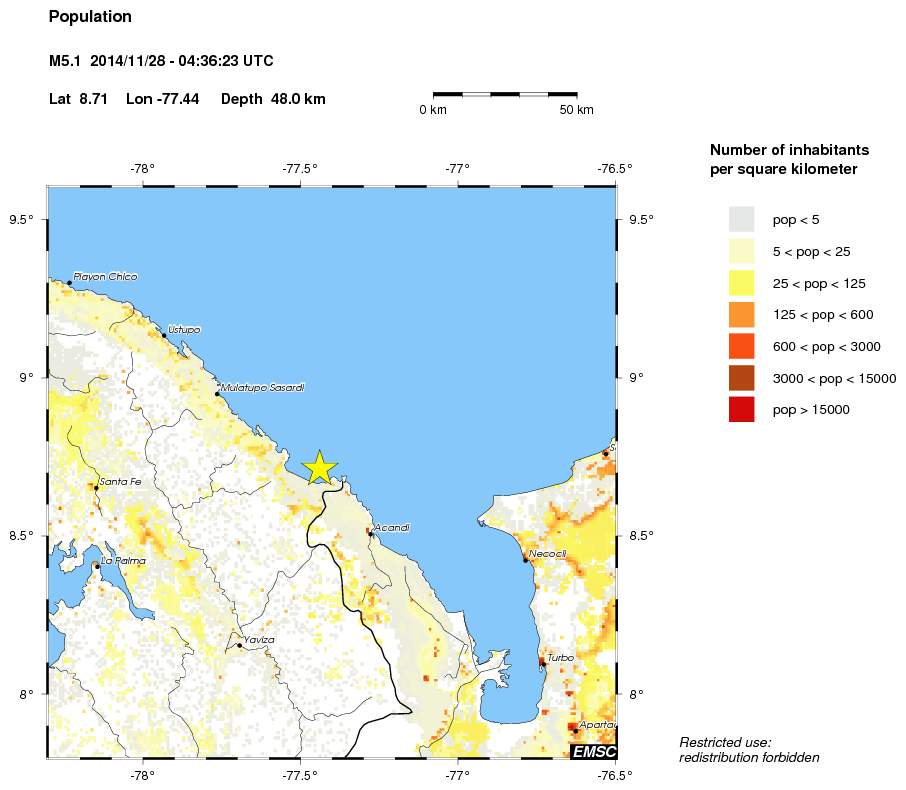Click the Turbo settlement marker
The image size is (906, 790).
[544, 663]
